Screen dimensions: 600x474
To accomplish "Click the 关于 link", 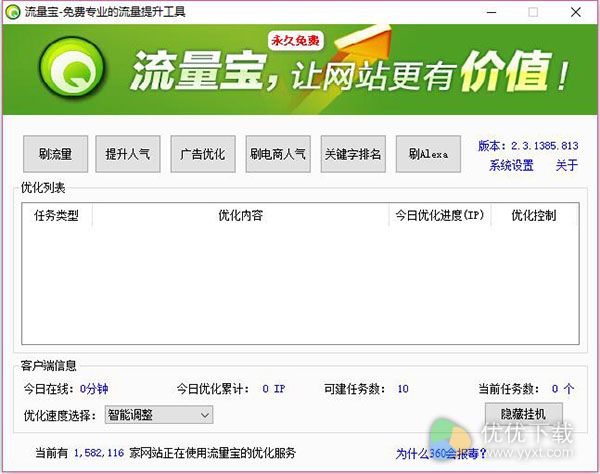I will pos(567,165).
